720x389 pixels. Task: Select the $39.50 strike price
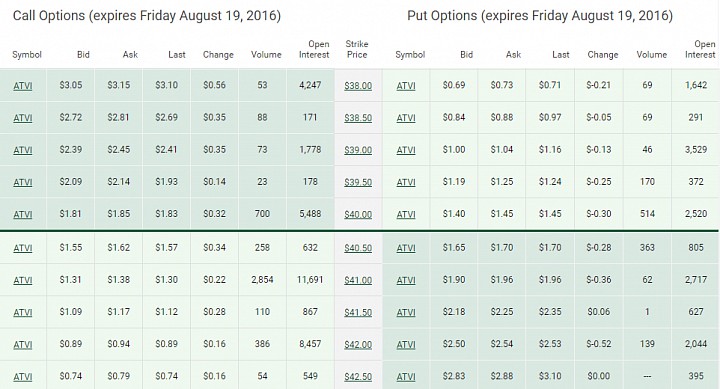(x=358, y=182)
